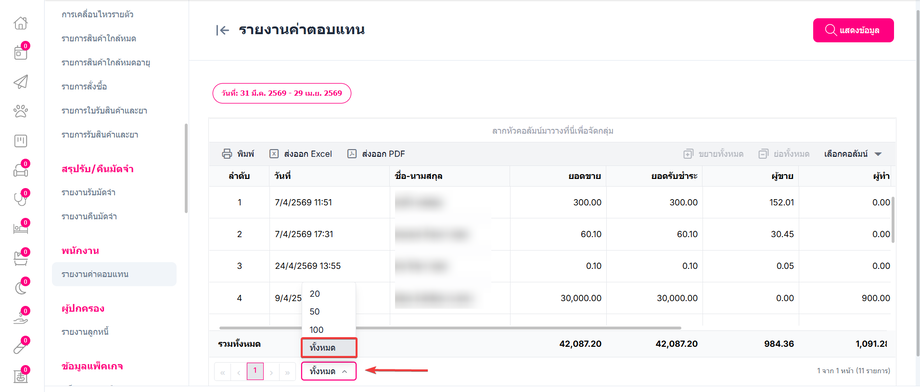Export table via ส่งออก PDF

(376, 154)
